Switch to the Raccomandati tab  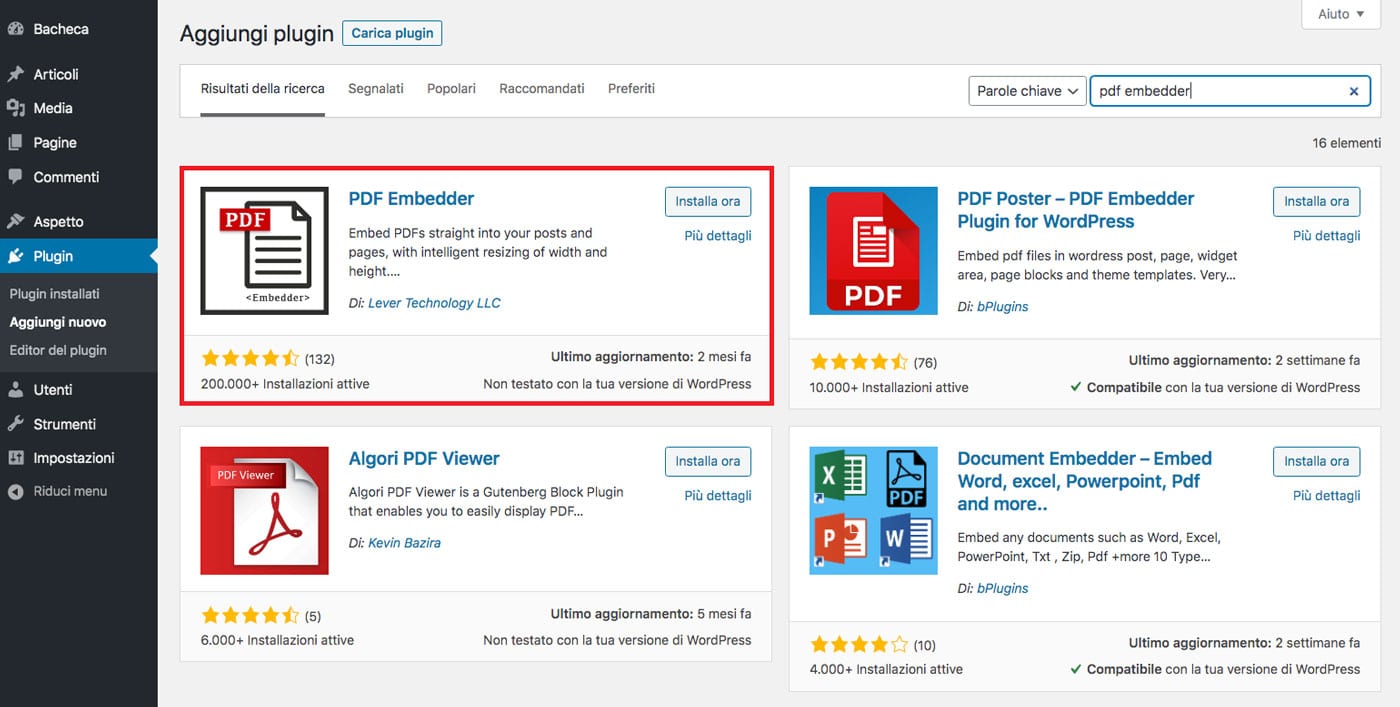(542, 89)
